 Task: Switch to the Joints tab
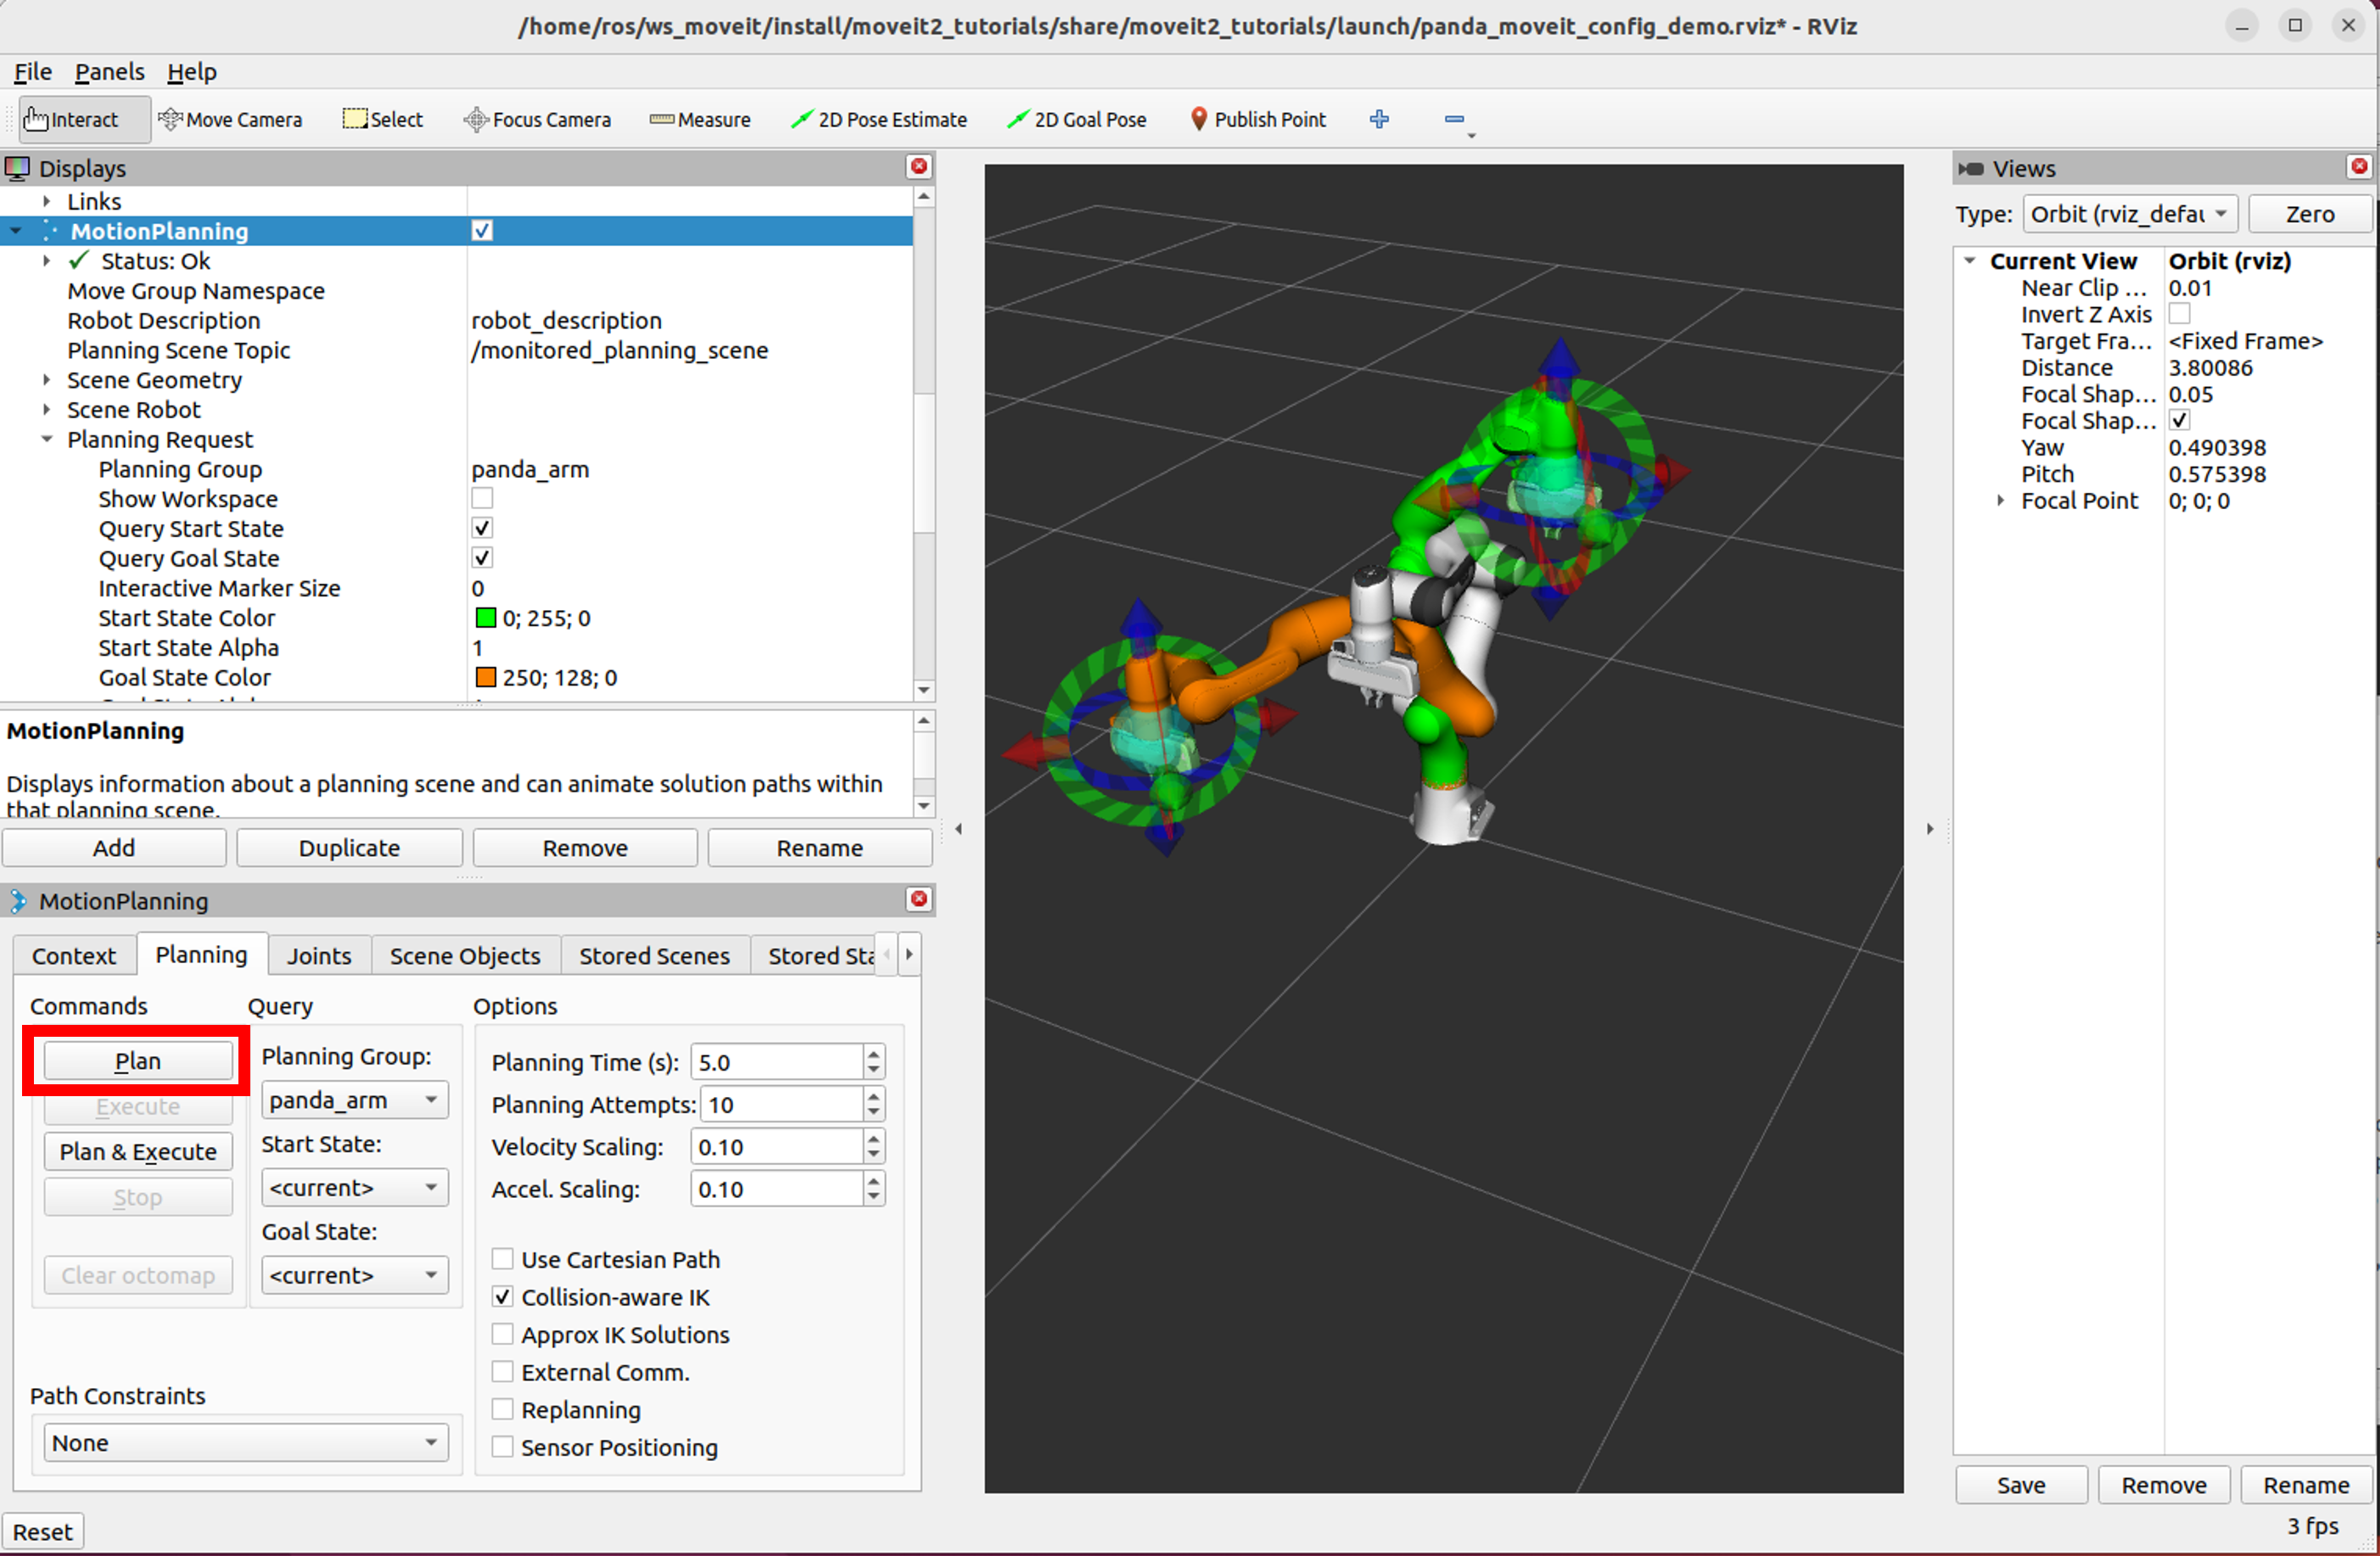[319, 956]
